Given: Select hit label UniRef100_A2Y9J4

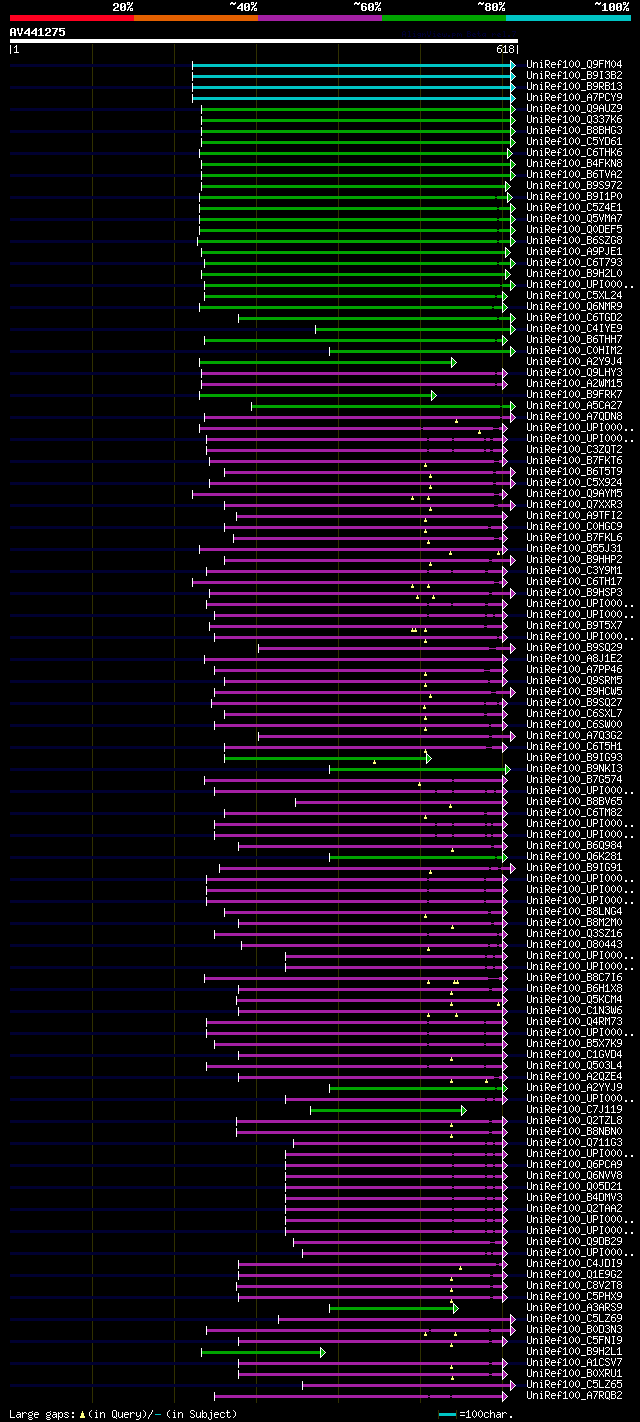Looking at the screenshot, I should 574,361.
